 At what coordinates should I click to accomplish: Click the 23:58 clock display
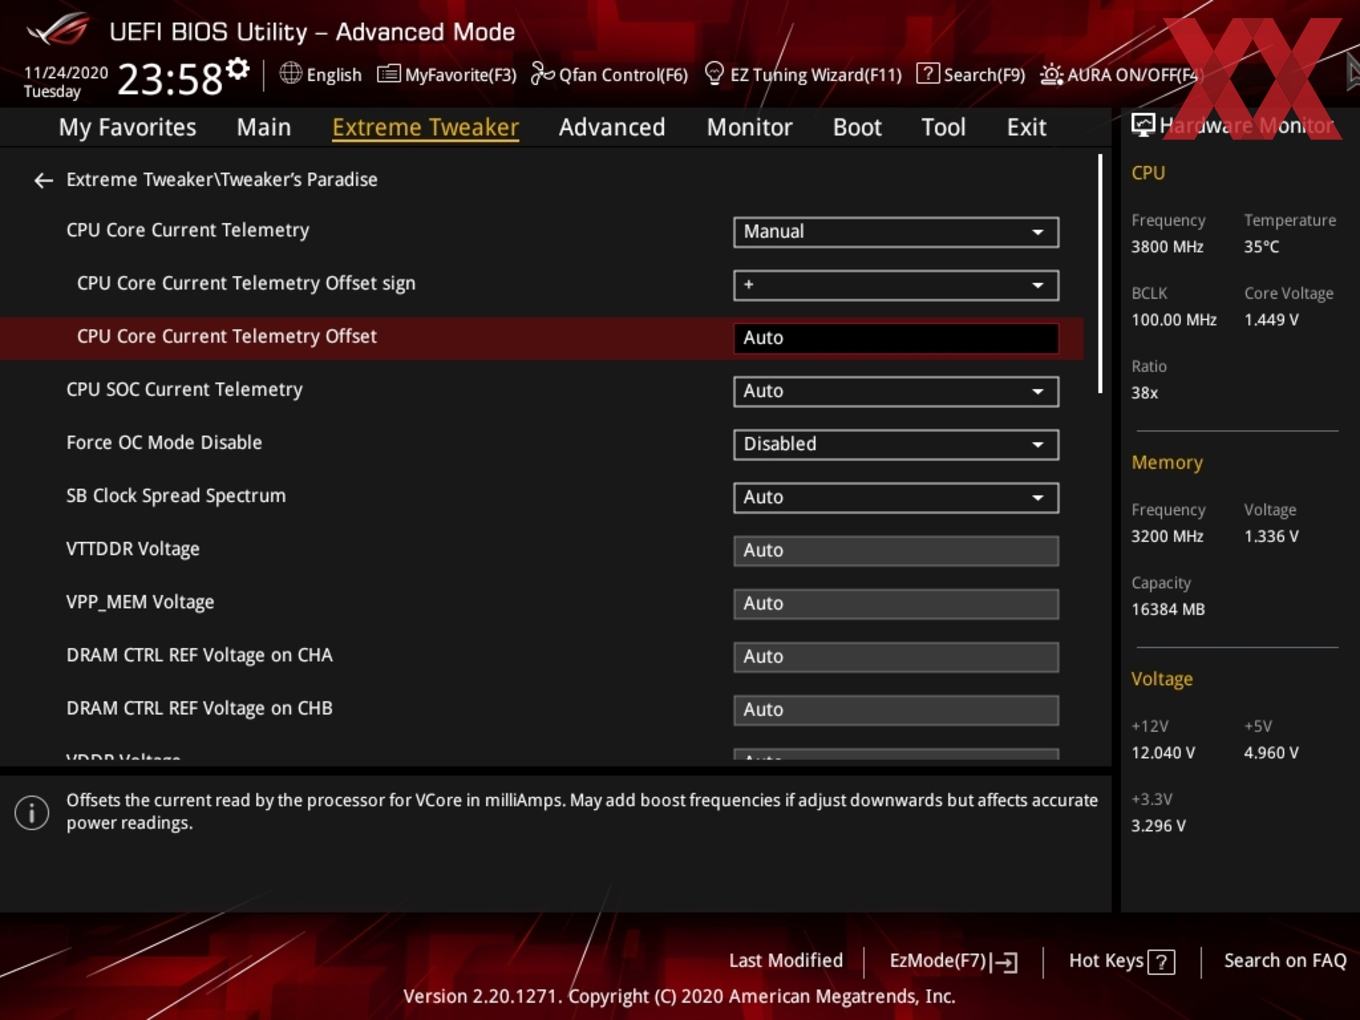pos(170,79)
